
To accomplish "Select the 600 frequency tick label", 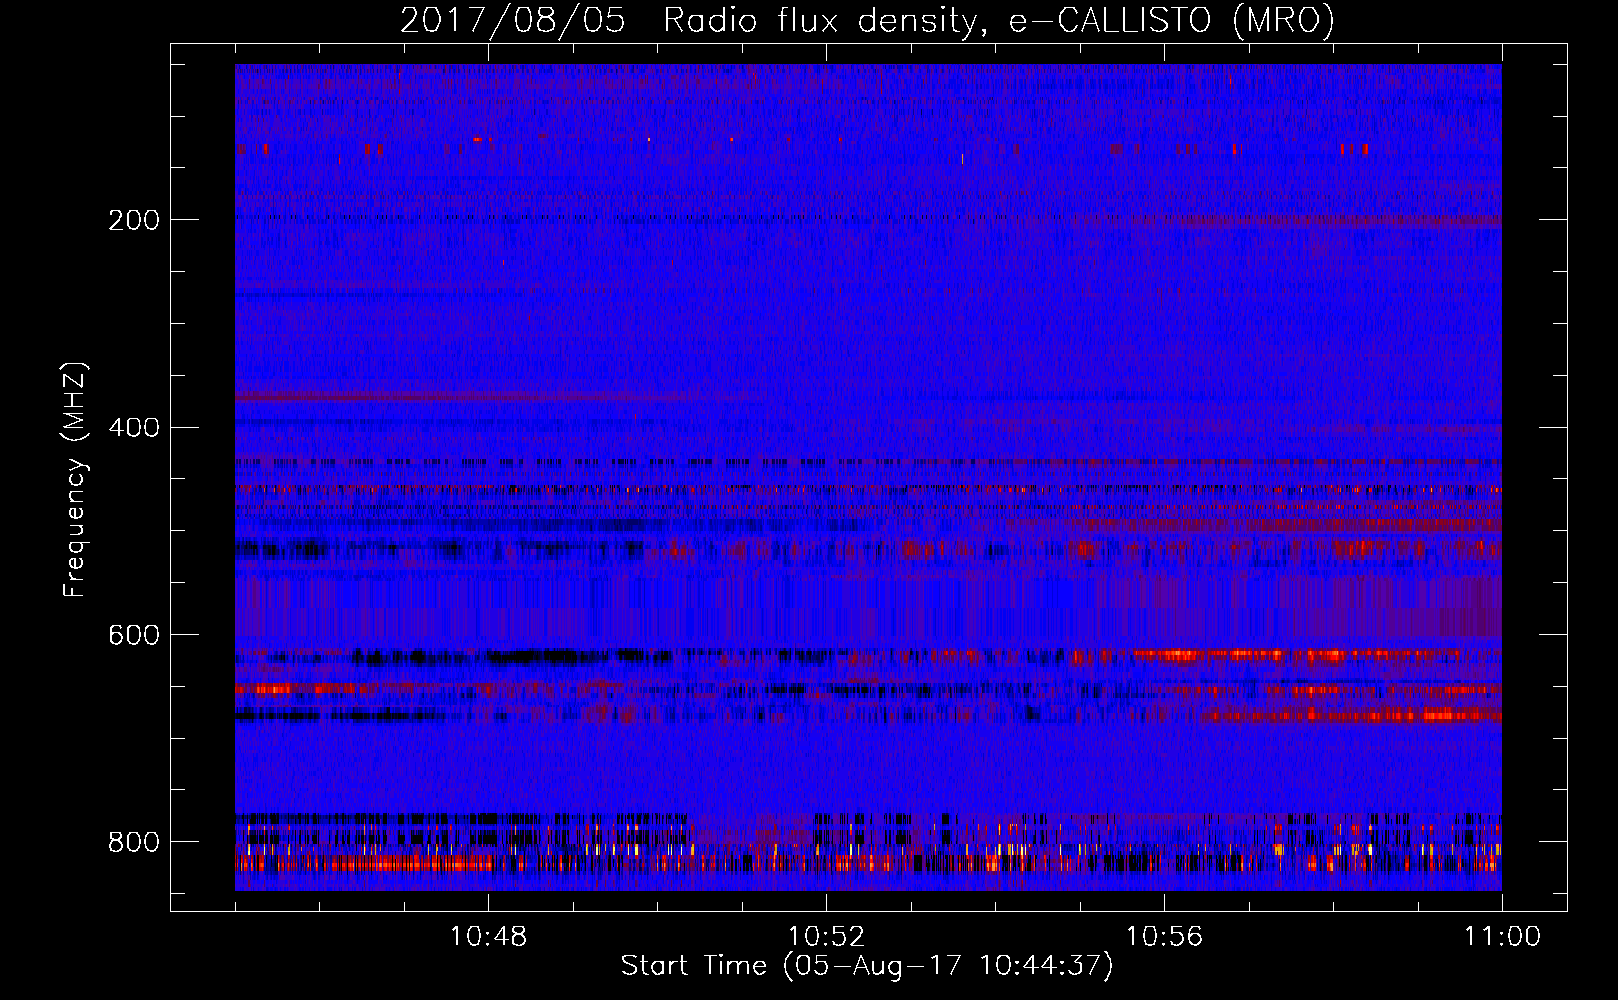I will 134,636.
